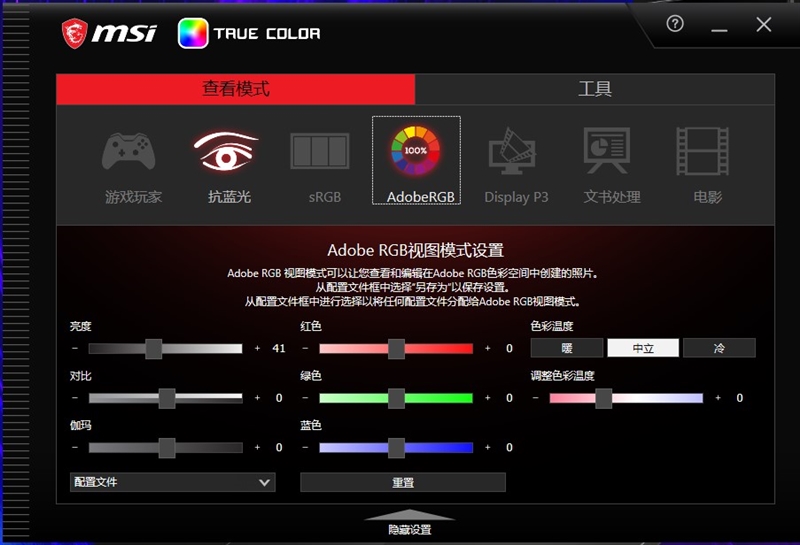The height and width of the screenshot is (545, 800).
Task: Click the 亮度 brightness slider handle
Action: [x=154, y=349]
